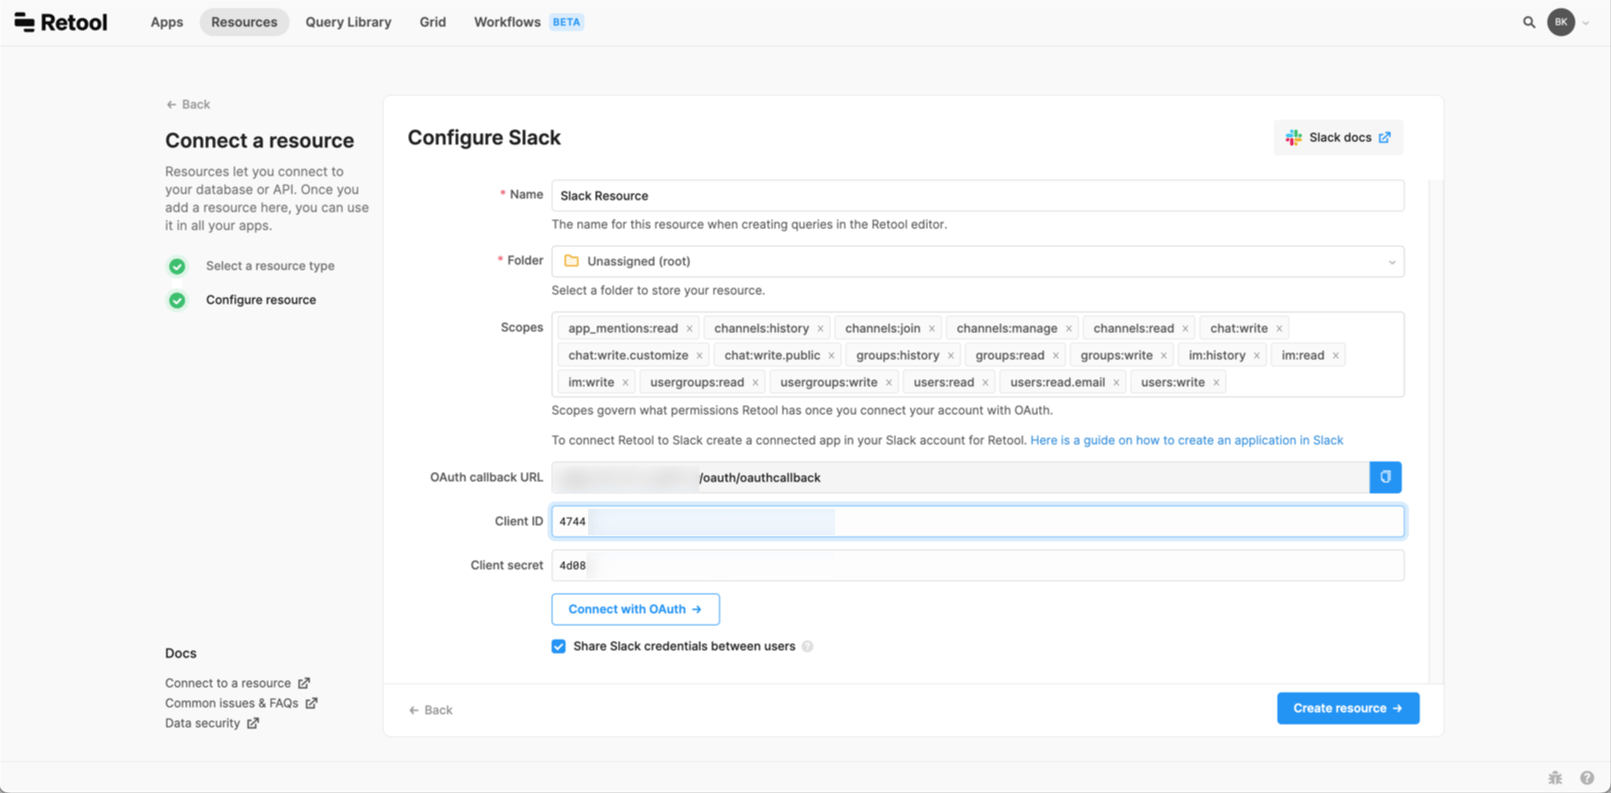Open the Slack application guide link
Image resolution: width=1611 pixels, height=793 pixels.
1186,440
